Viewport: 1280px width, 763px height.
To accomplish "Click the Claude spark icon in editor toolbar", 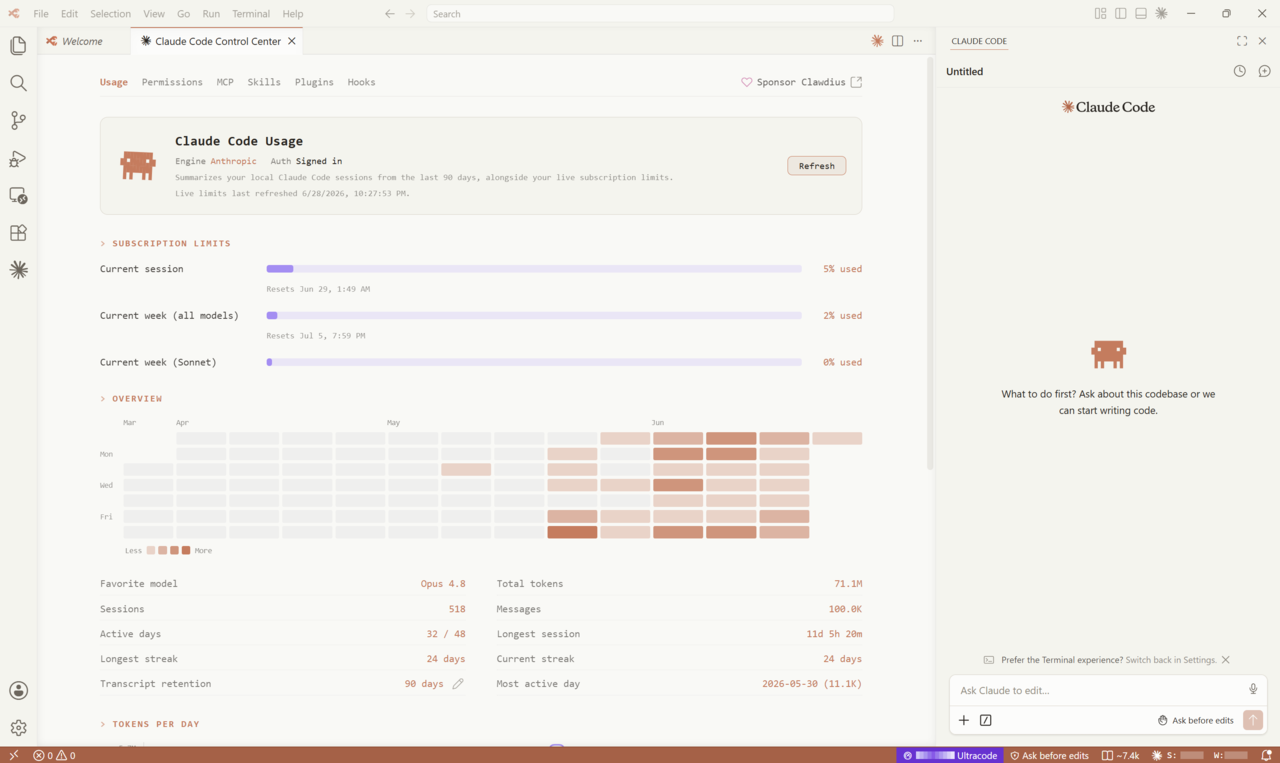I will 877,41.
